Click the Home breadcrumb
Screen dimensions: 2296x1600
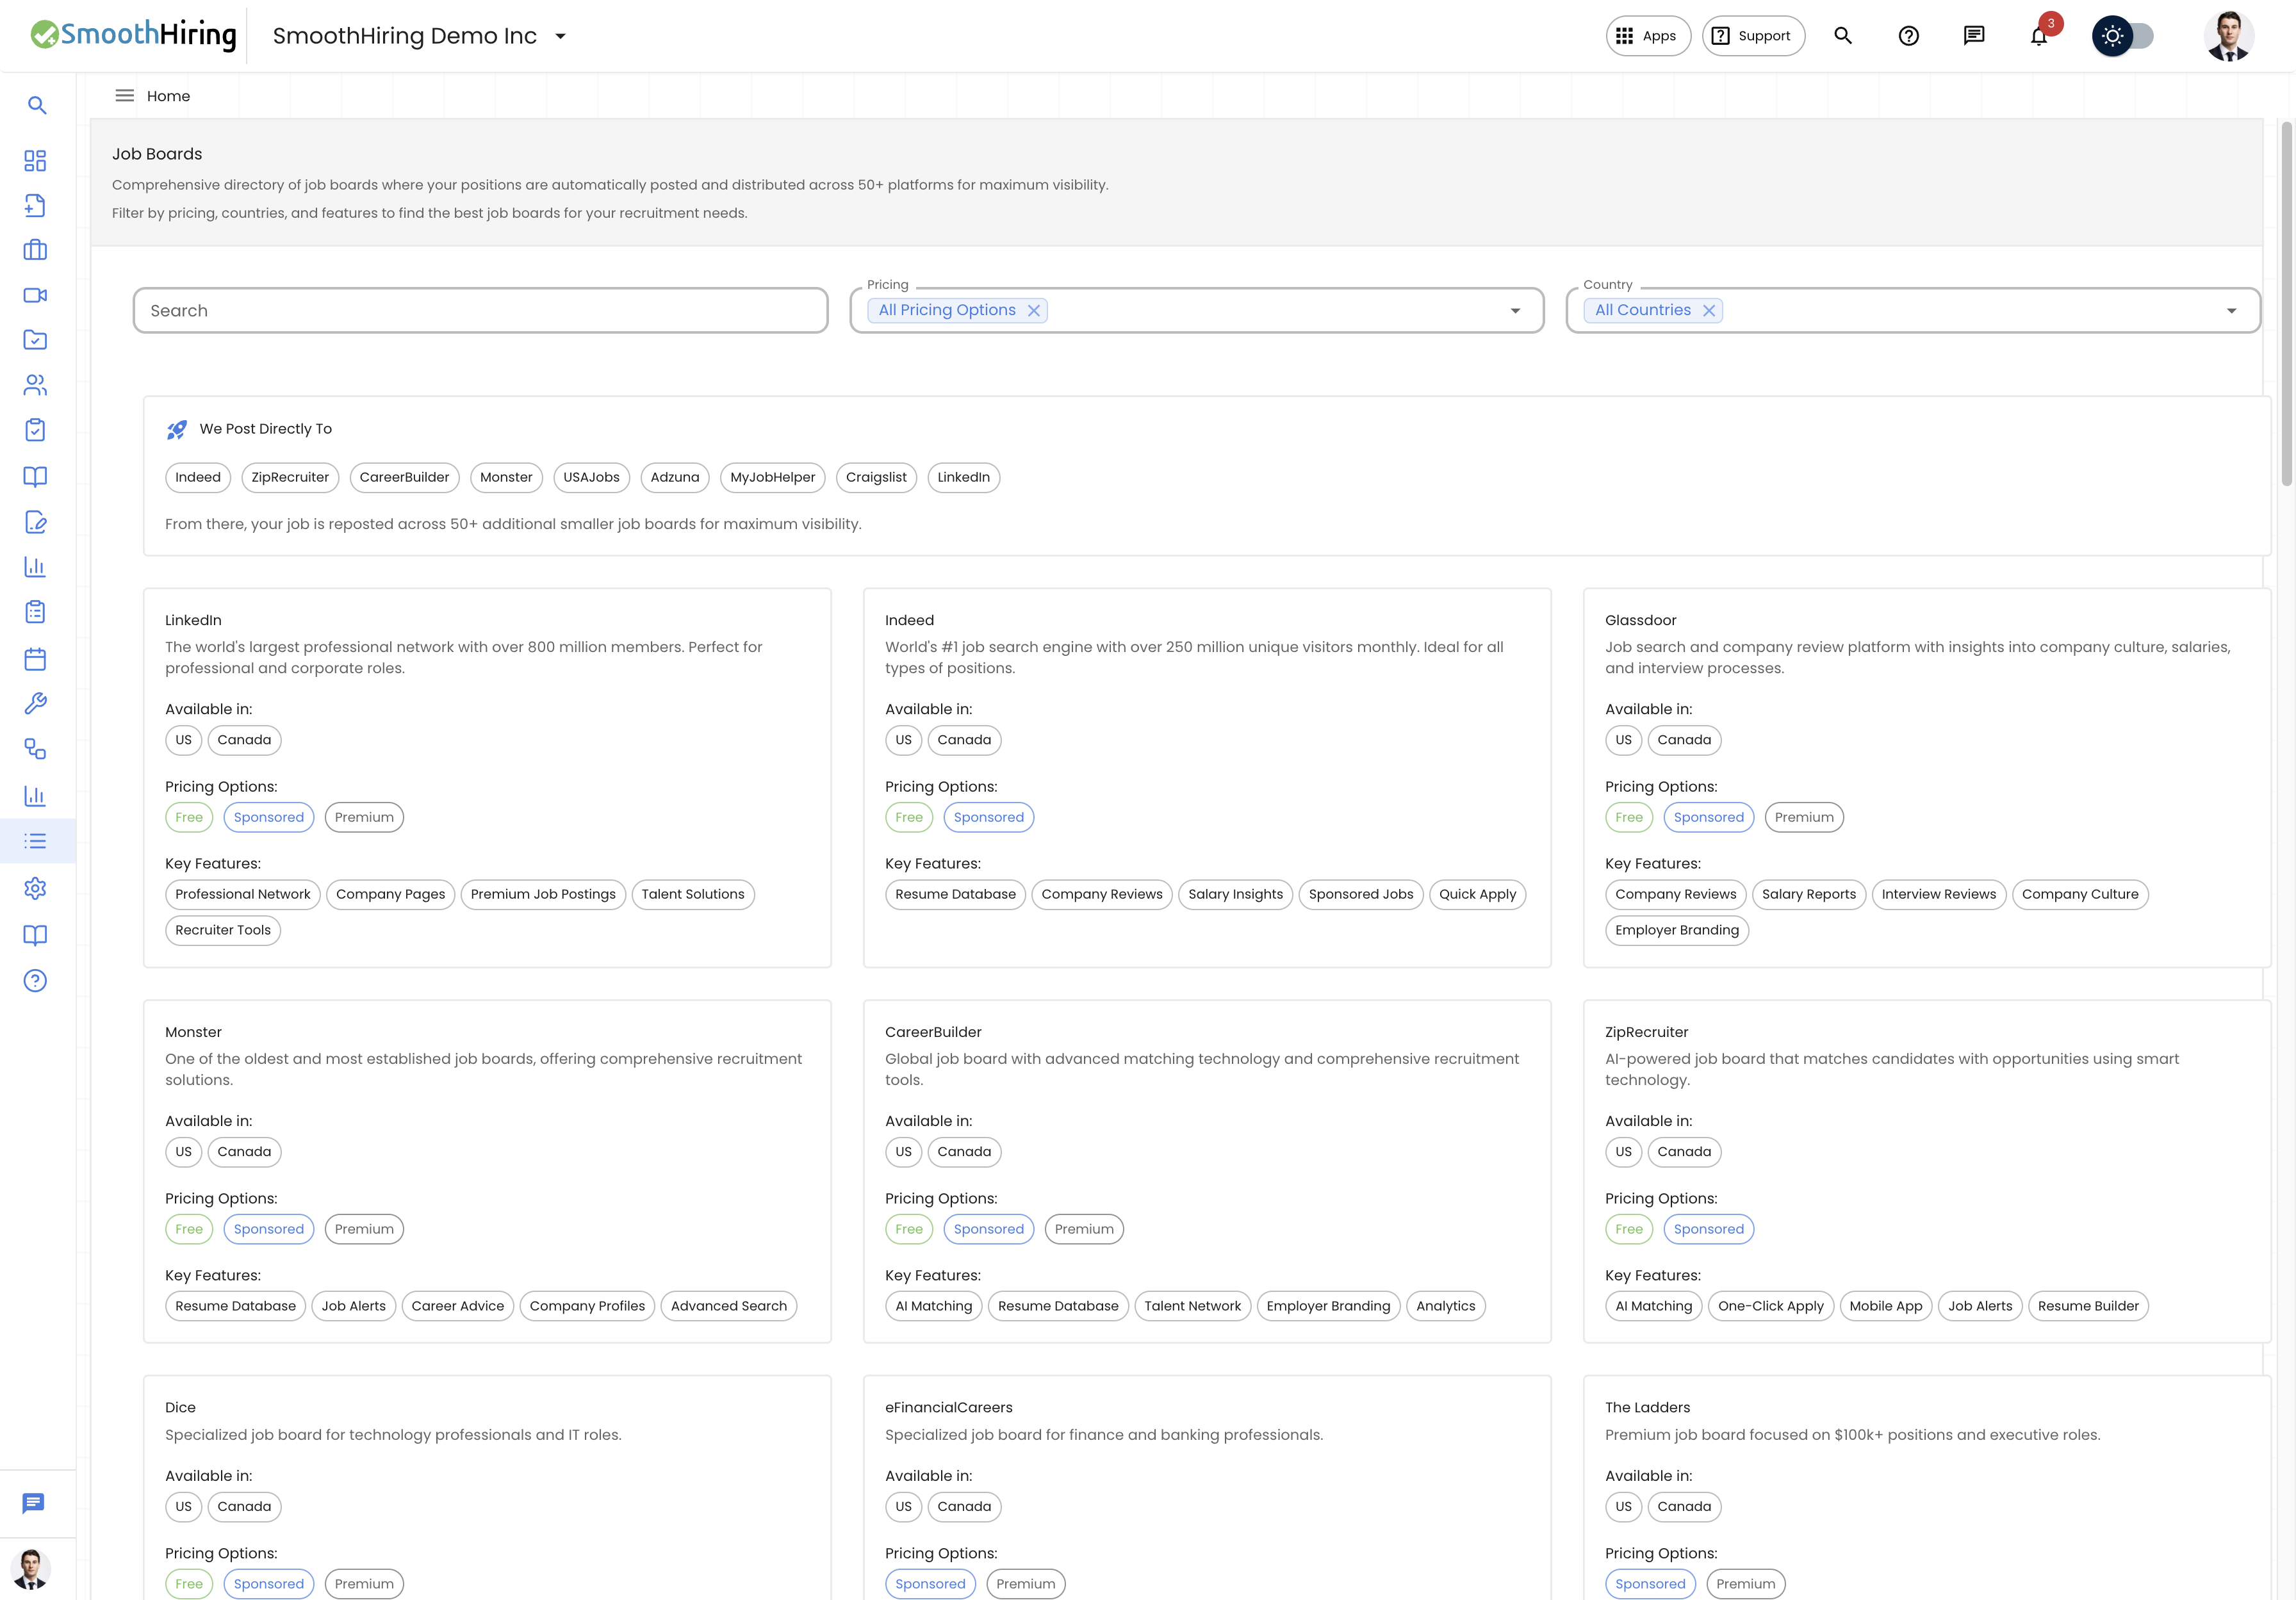point(168,96)
